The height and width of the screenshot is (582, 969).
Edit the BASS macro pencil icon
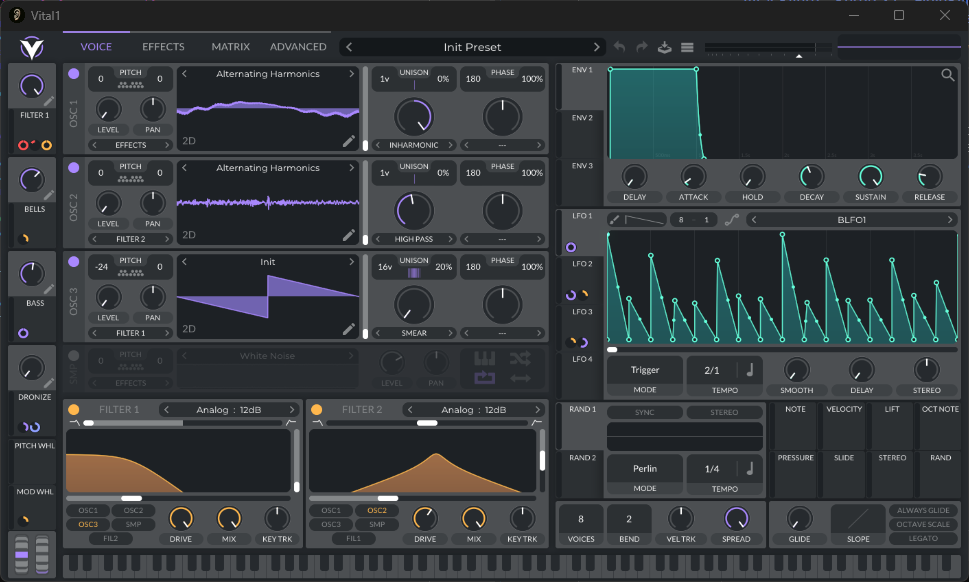click(x=49, y=289)
